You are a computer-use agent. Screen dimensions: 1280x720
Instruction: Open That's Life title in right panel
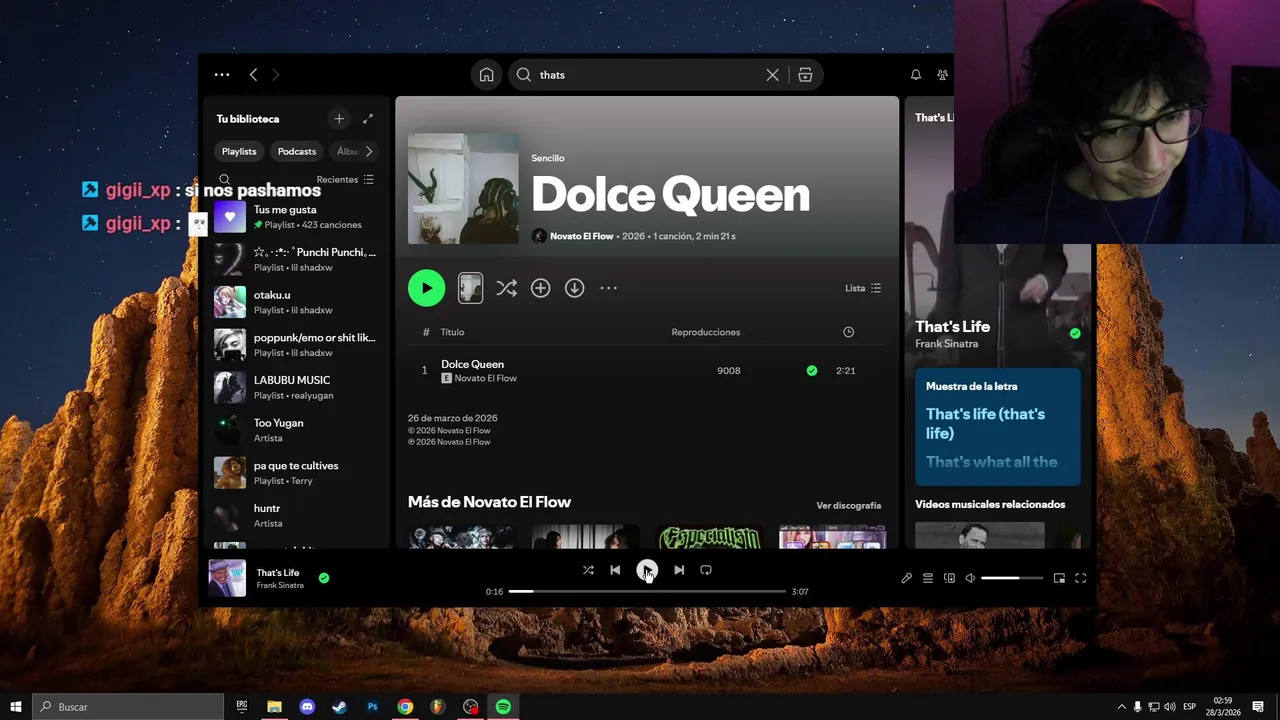pyautogui.click(x=952, y=327)
